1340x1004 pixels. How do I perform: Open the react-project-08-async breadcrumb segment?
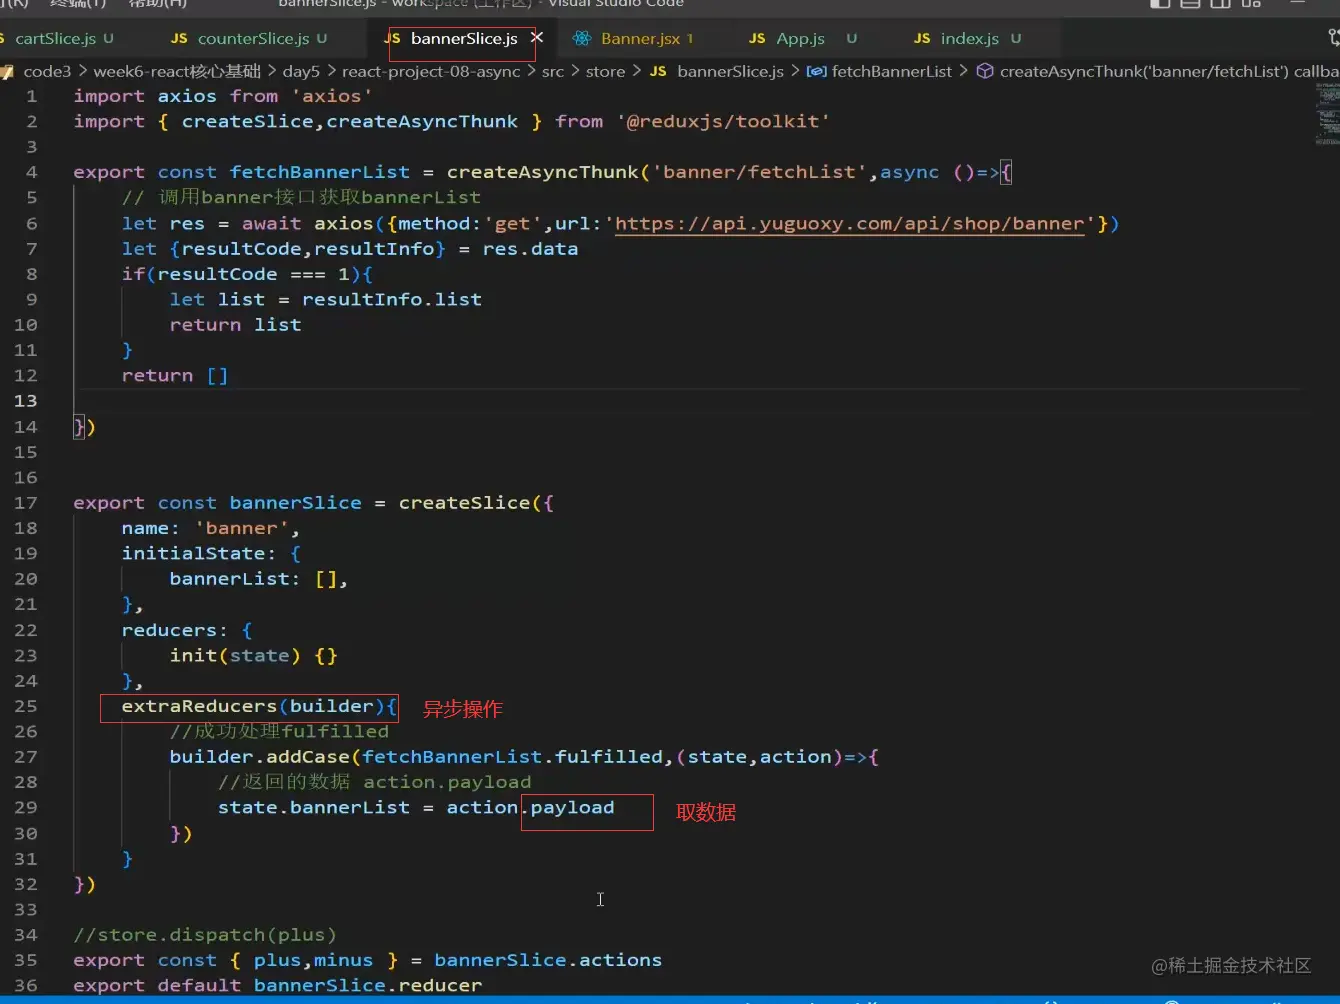[431, 71]
